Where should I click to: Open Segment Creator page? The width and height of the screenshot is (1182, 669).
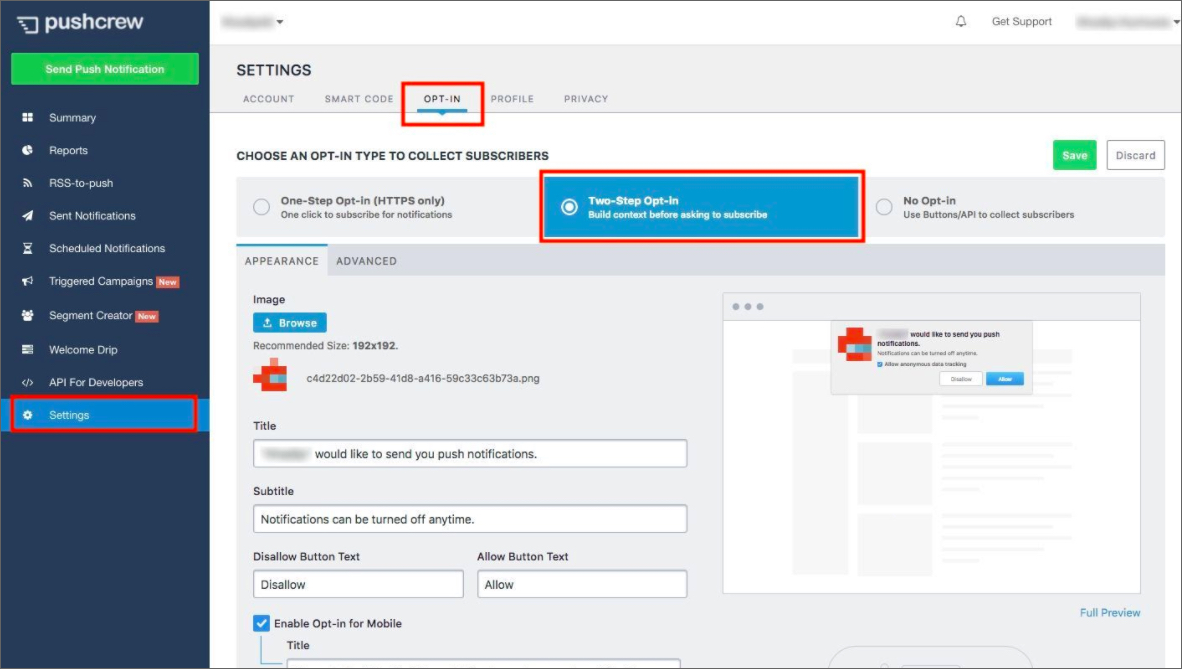point(90,315)
